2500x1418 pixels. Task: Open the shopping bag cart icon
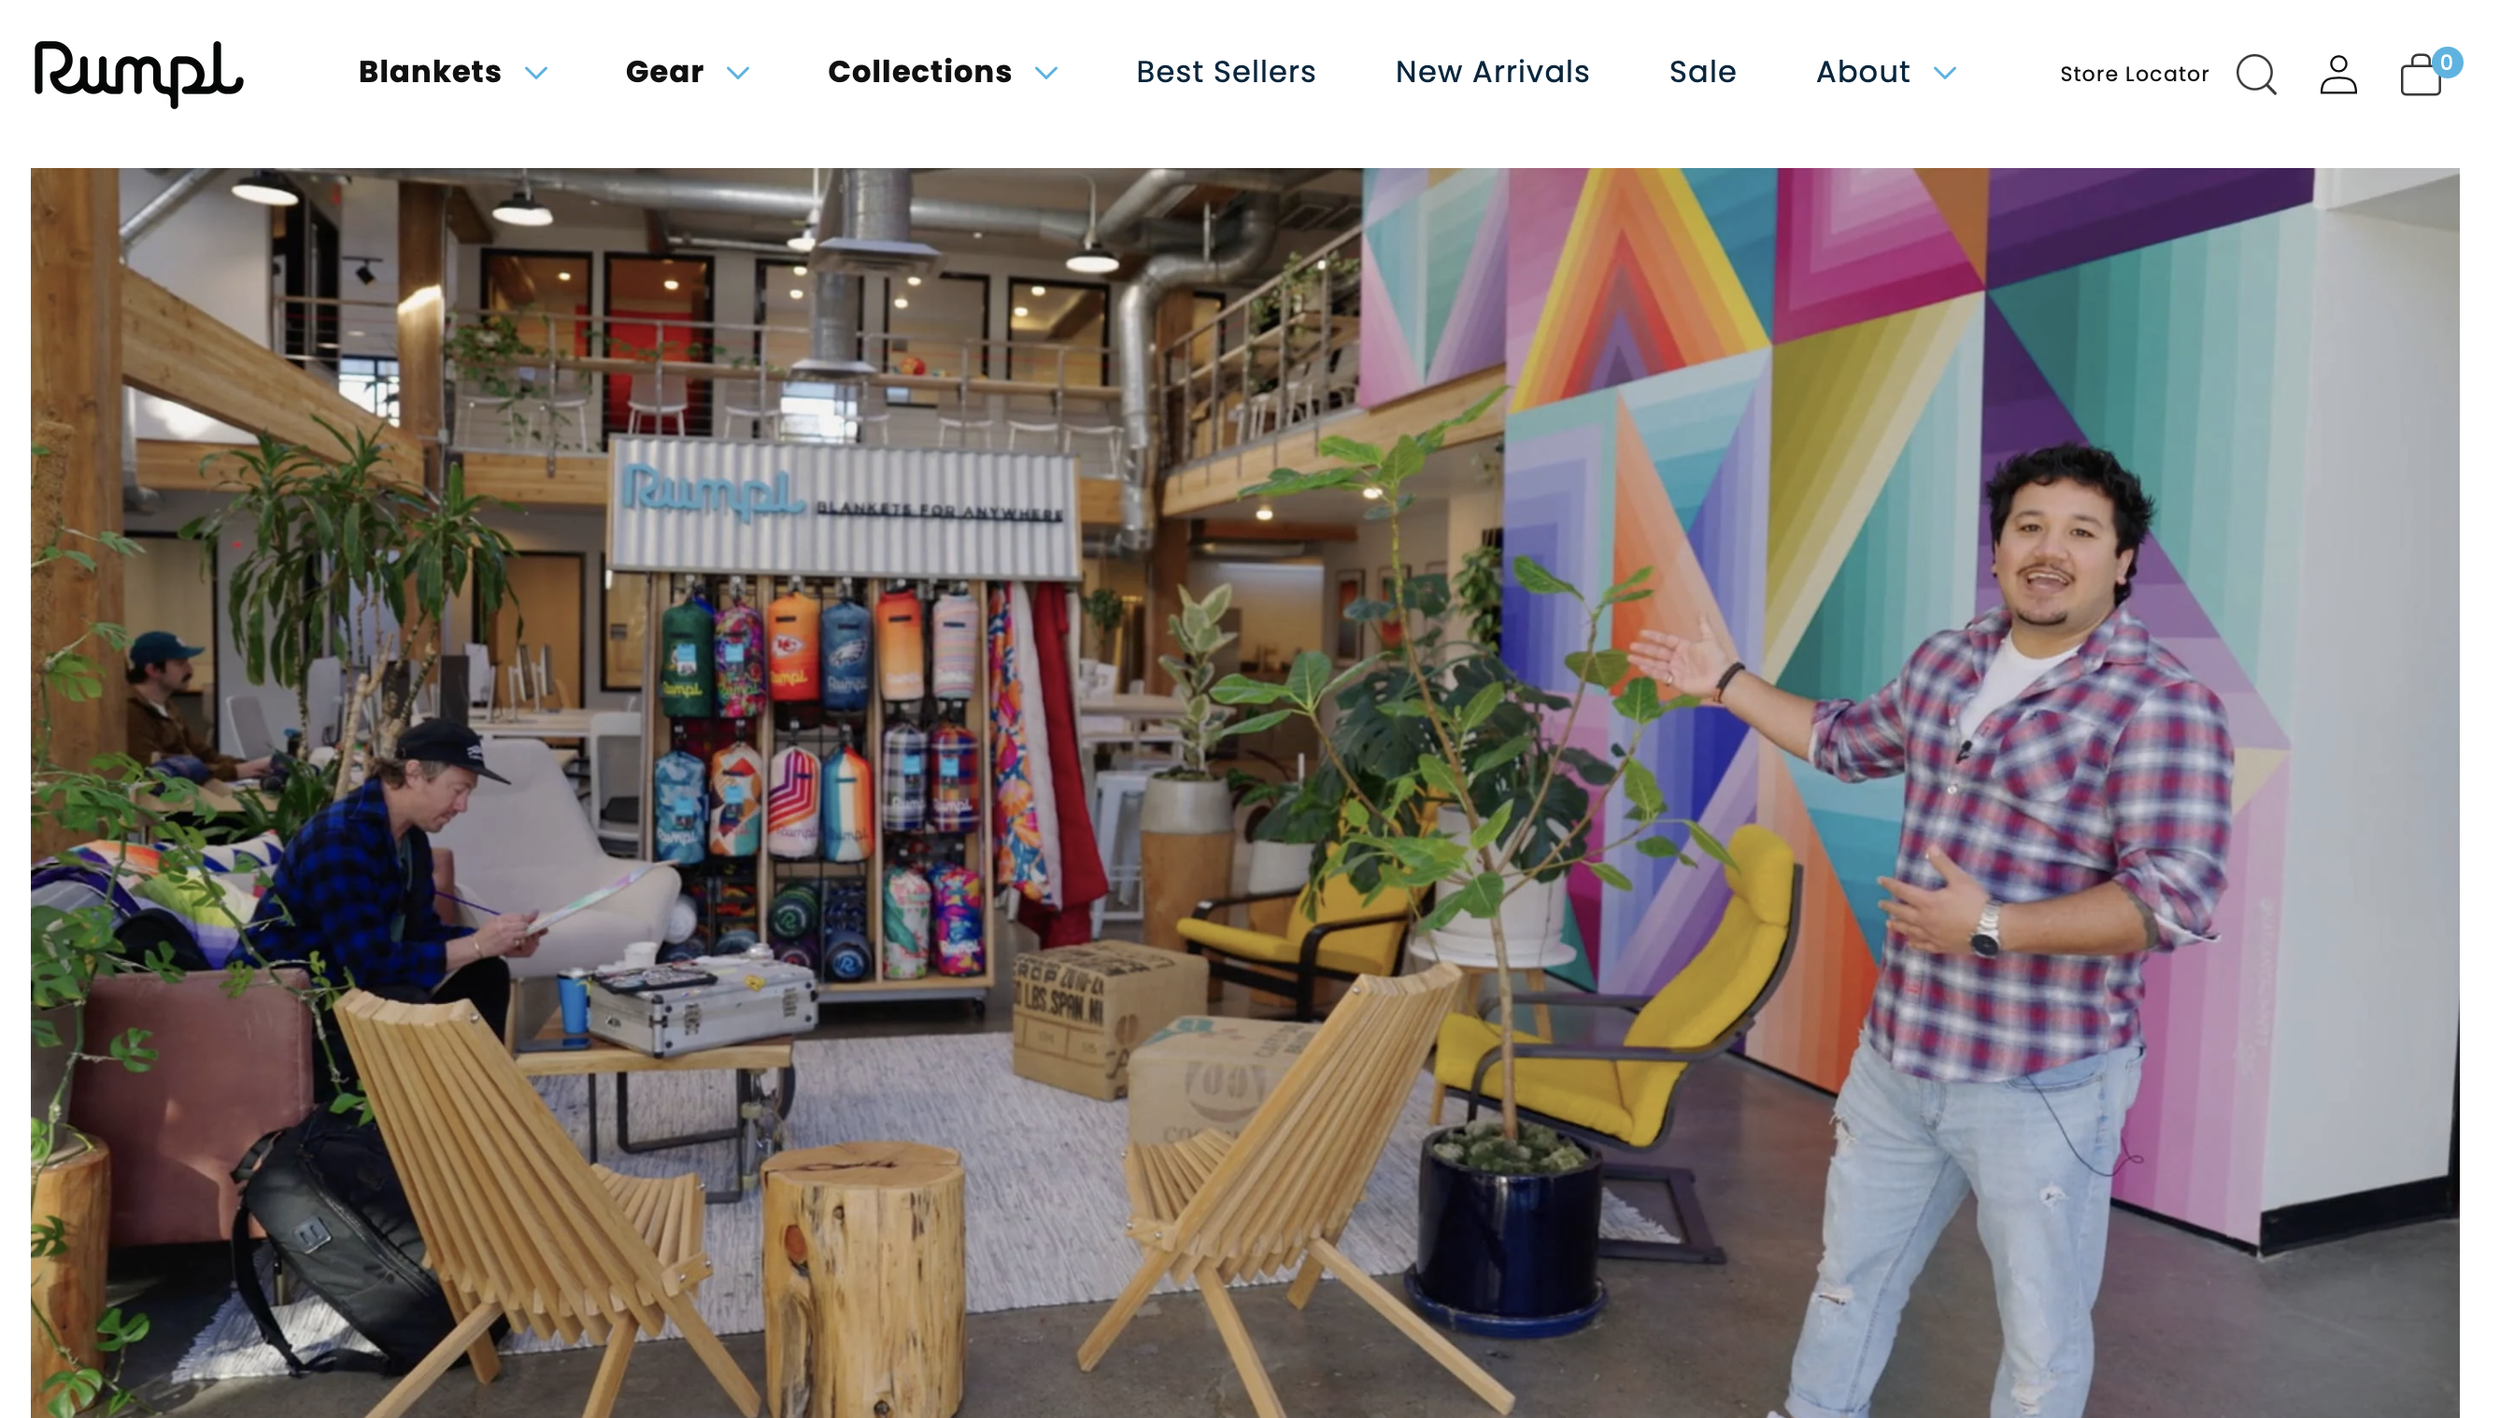point(2420,75)
